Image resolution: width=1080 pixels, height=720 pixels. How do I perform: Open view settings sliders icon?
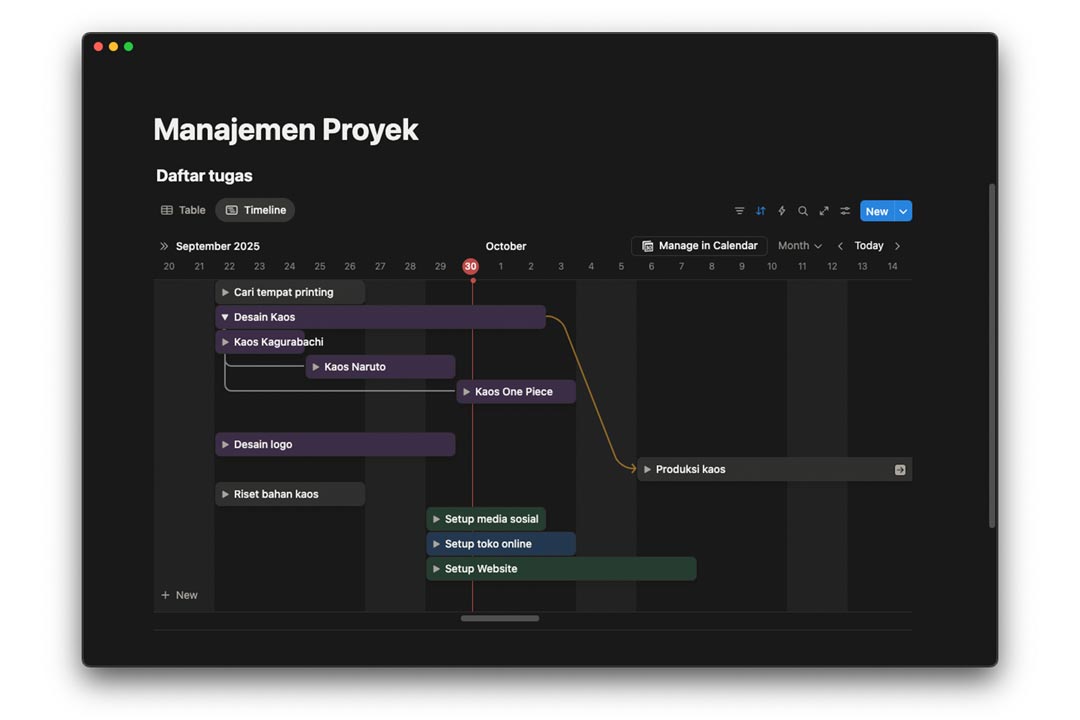(845, 211)
